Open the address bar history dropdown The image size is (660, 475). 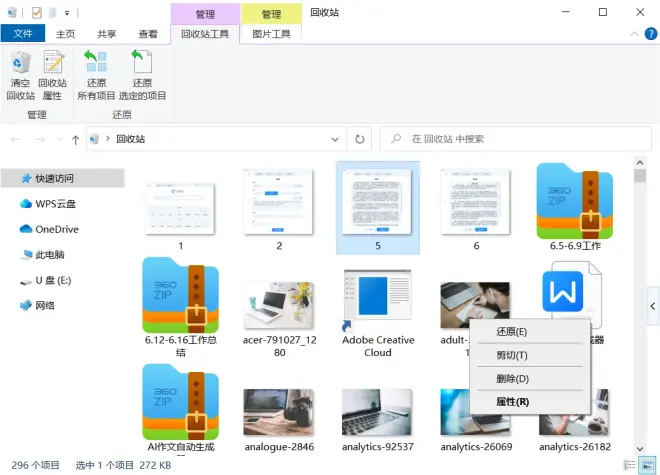[x=336, y=139]
